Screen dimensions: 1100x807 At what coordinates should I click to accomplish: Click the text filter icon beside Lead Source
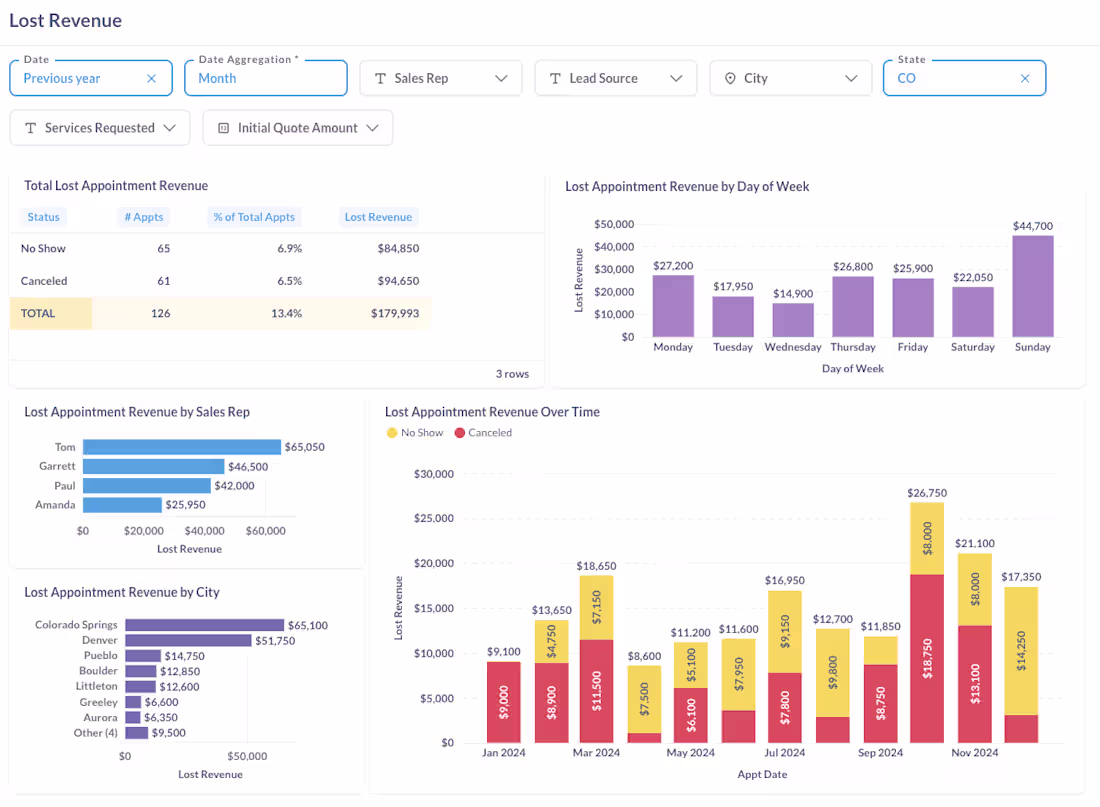556,77
